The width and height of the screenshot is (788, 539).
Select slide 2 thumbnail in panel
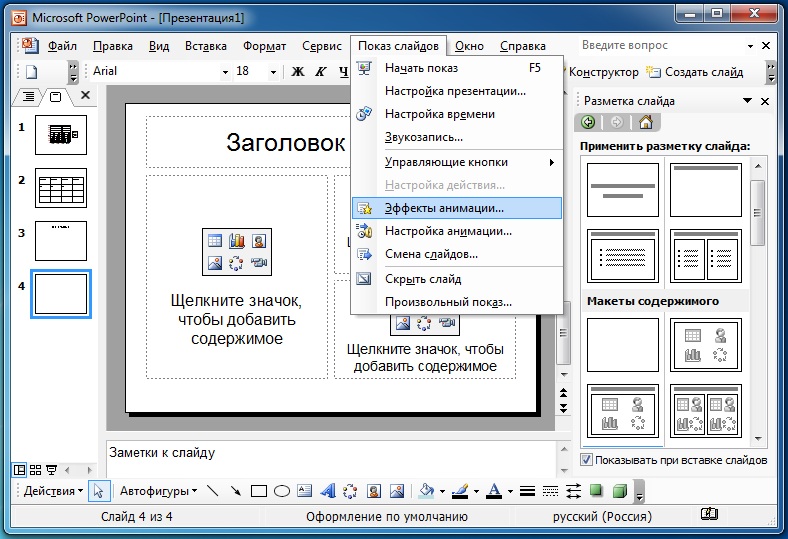coord(61,187)
